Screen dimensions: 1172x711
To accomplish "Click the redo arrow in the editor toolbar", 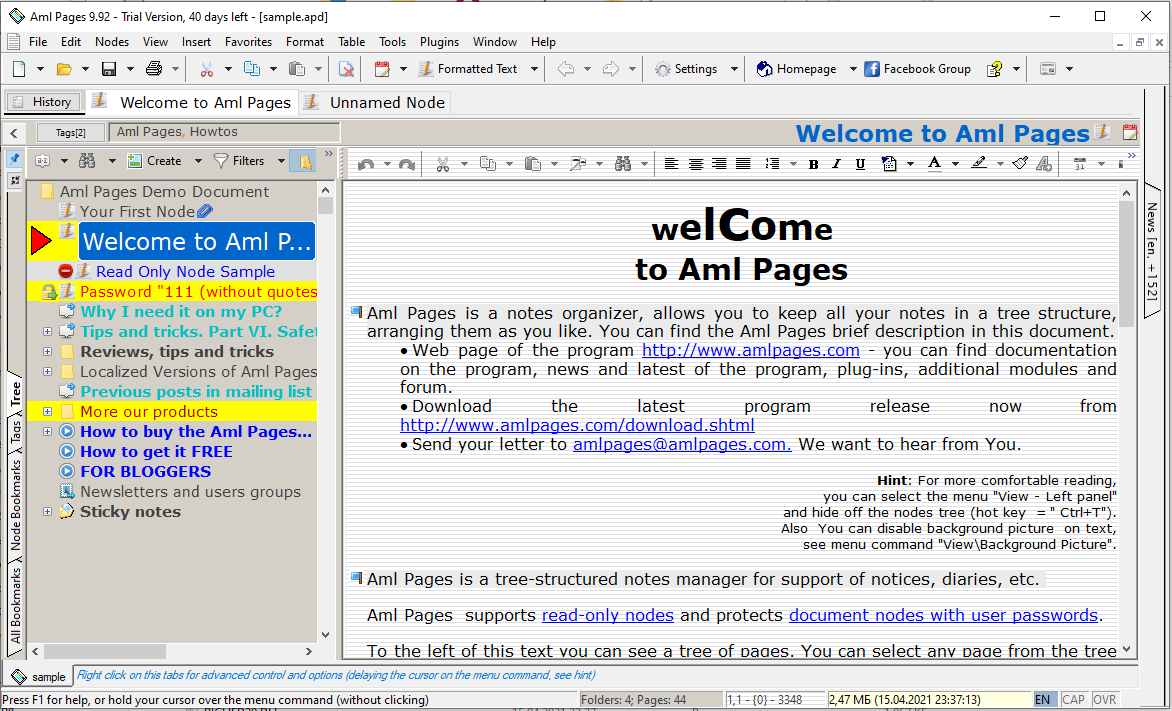I will pos(406,164).
